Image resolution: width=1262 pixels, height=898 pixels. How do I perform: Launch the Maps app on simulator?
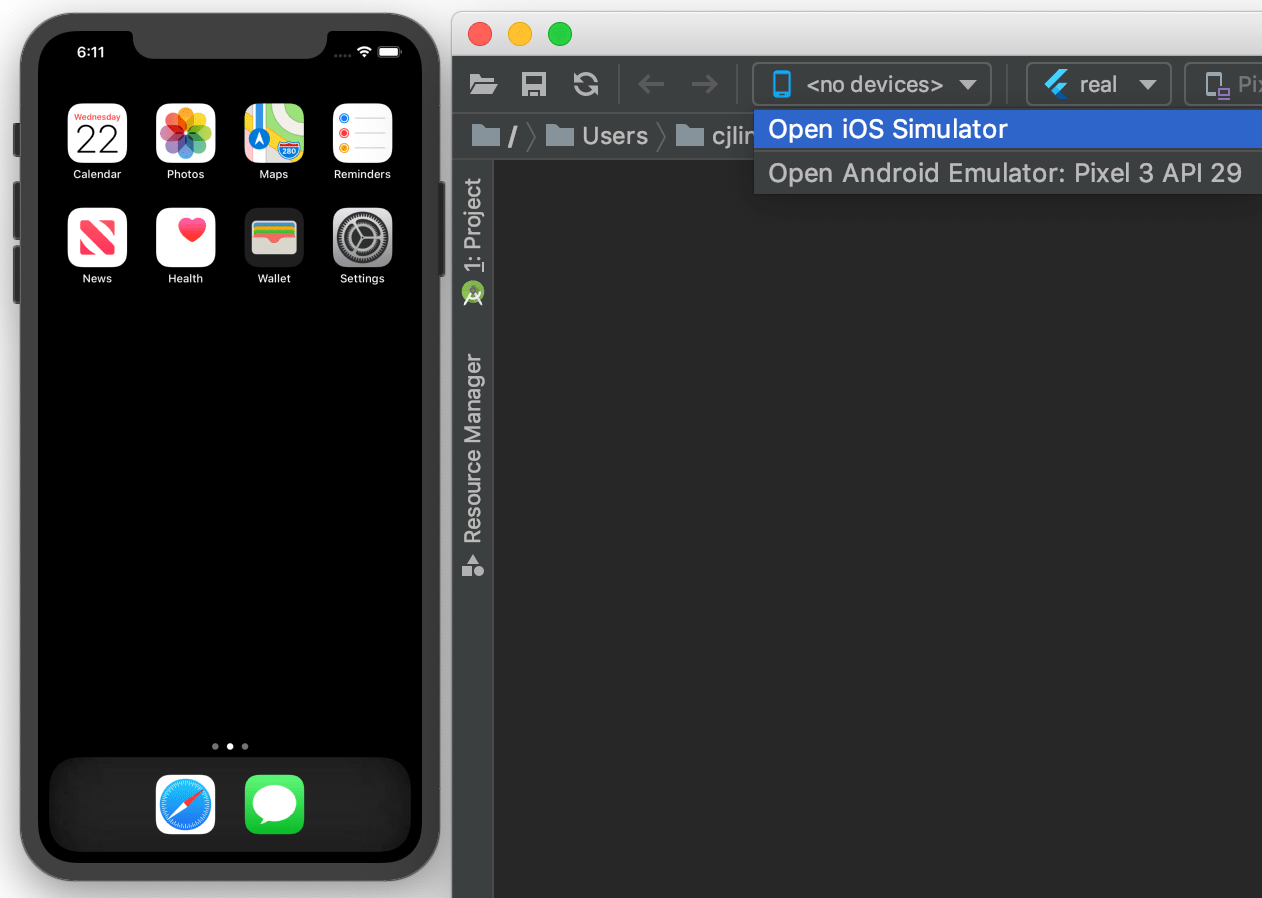(x=274, y=133)
